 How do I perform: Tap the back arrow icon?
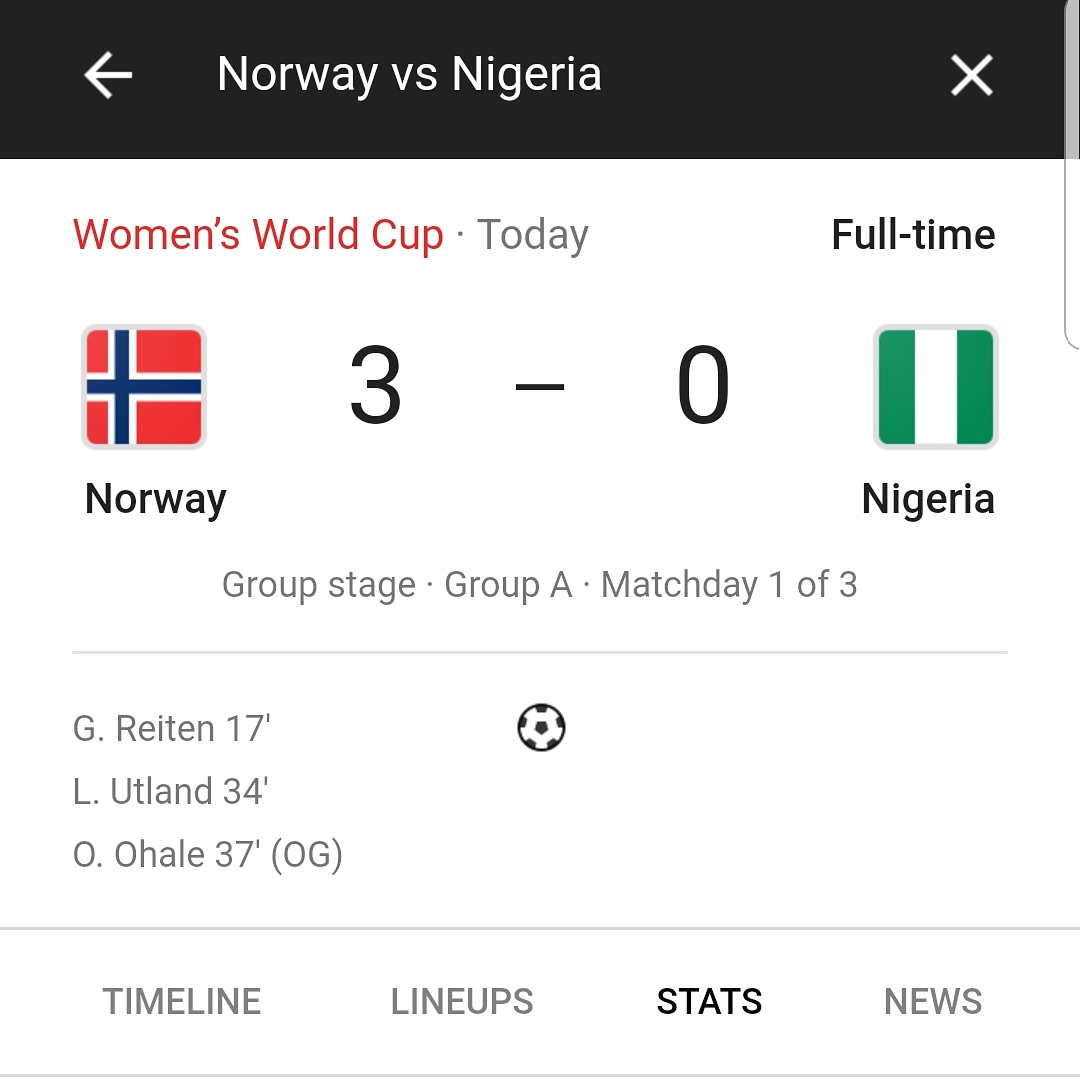[108, 75]
